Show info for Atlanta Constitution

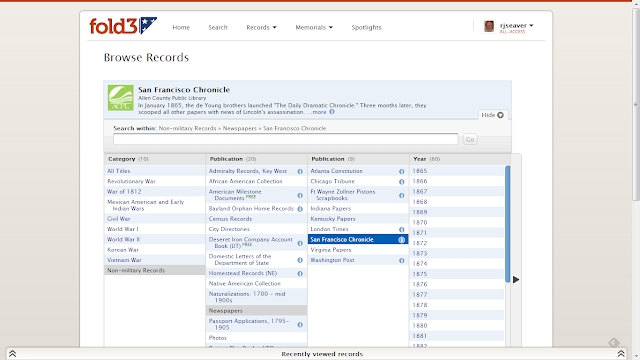pyautogui.click(x=402, y=171)
